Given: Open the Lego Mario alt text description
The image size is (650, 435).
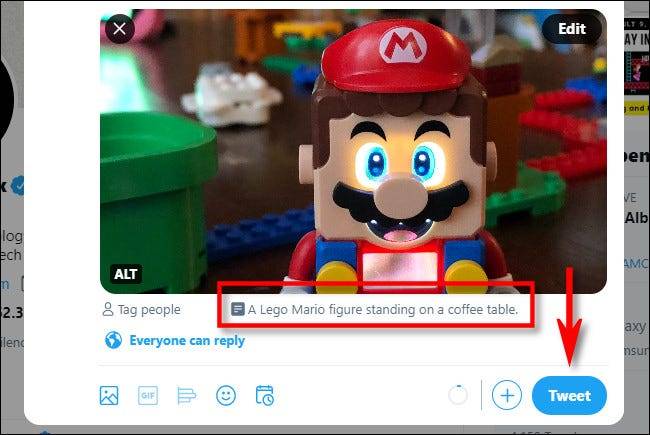Looking at the screenshot, I should pos(382,310).
